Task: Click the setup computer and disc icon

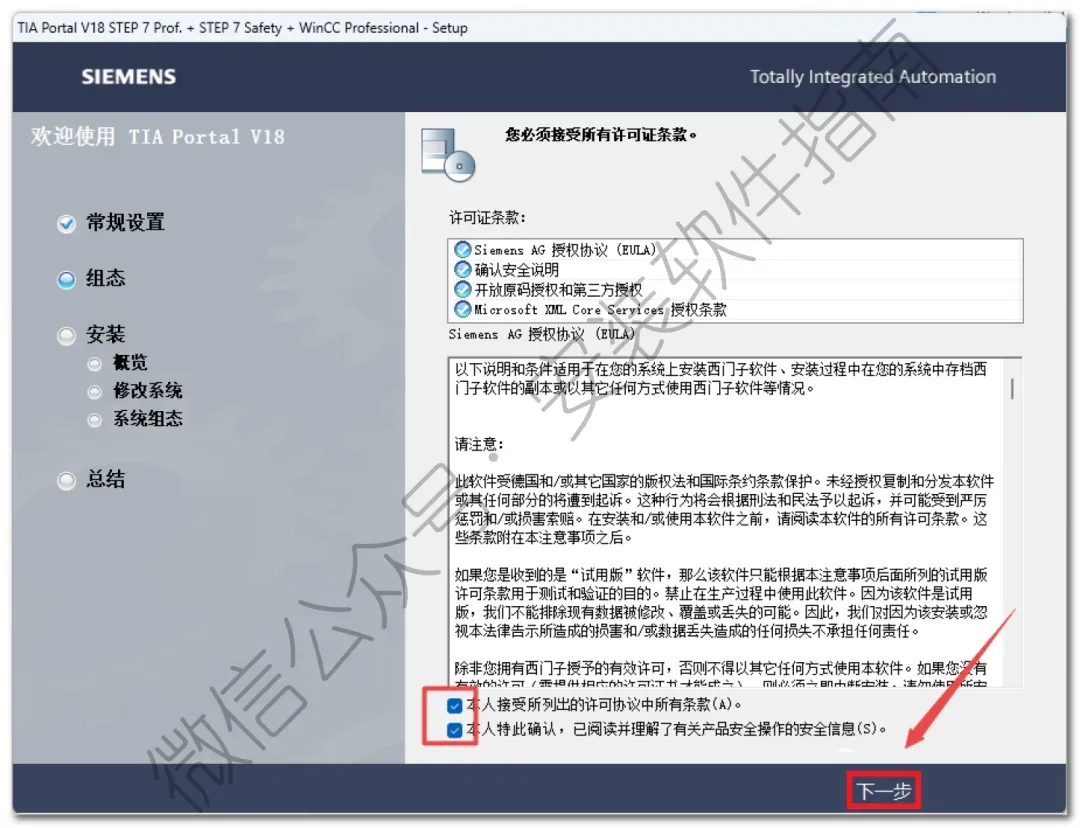Action: point(448,155)
